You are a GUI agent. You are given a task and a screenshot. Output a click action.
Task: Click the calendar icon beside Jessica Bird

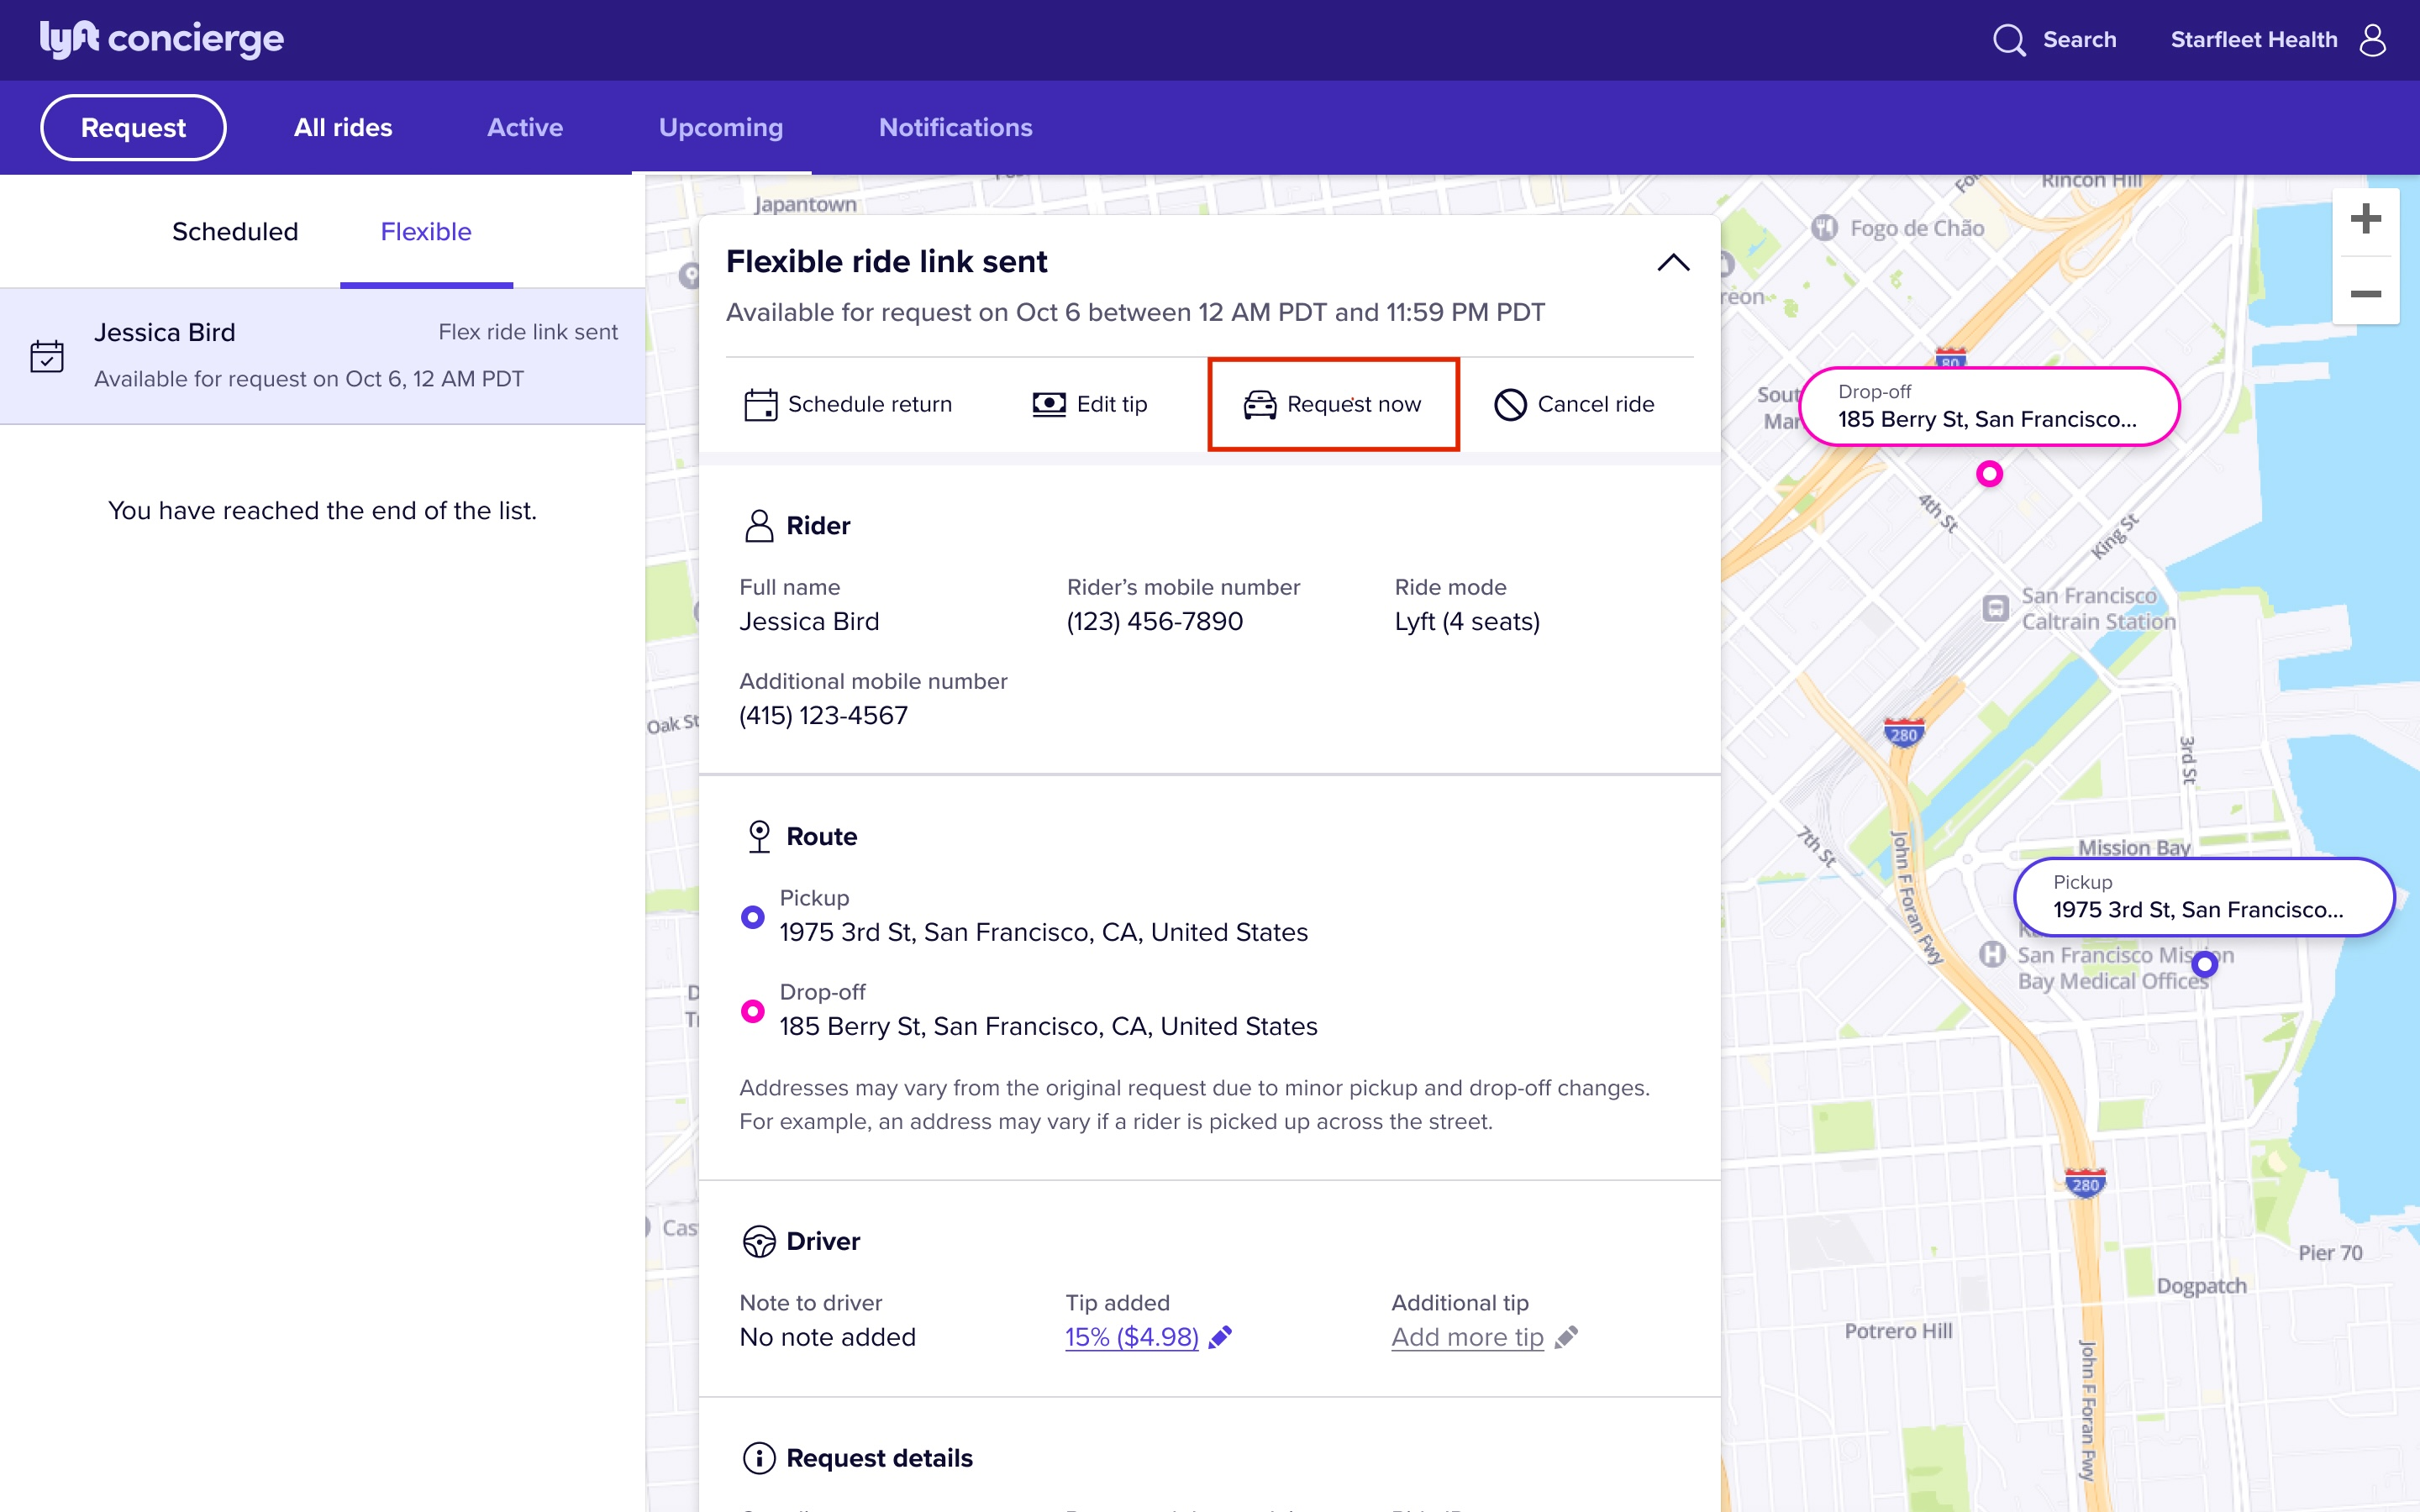click(47, 356)
